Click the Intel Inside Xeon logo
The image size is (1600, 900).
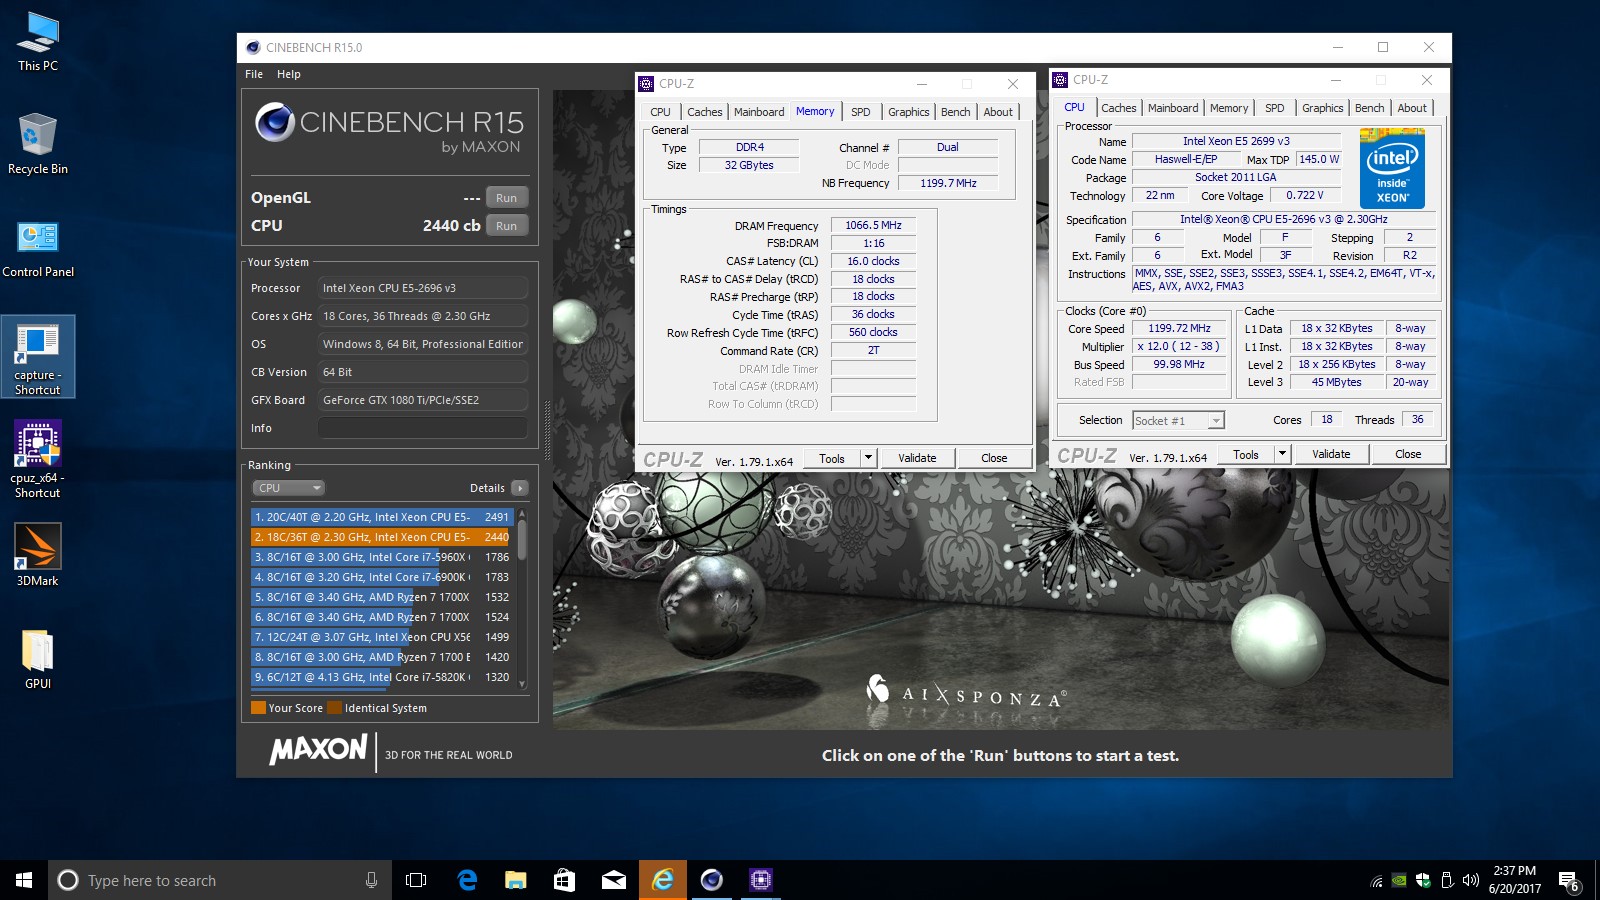click(1392, 168)
